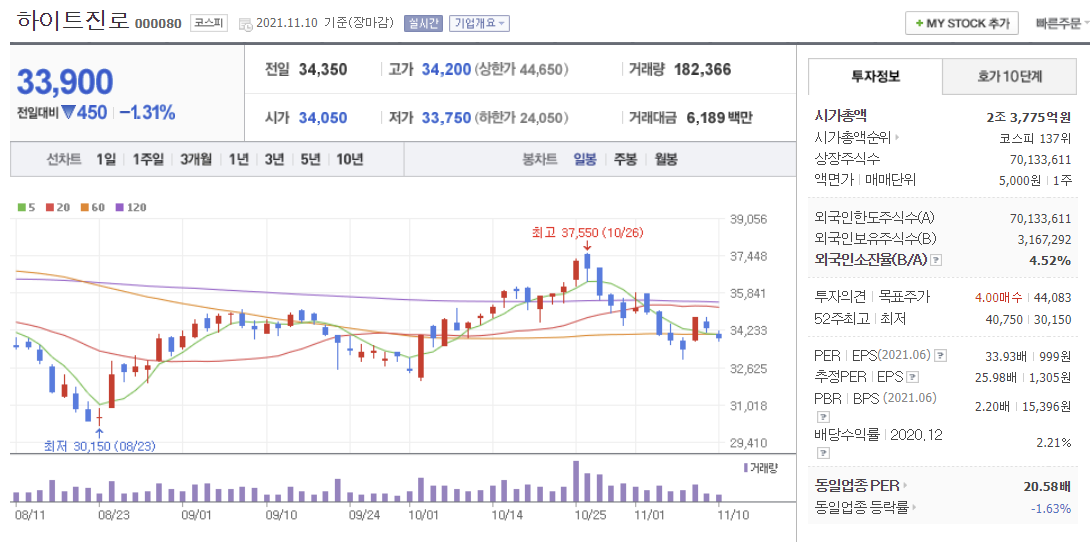Expand 동일업종 등락률 arrow link
Screen dimensions: 1090x542
913,507
